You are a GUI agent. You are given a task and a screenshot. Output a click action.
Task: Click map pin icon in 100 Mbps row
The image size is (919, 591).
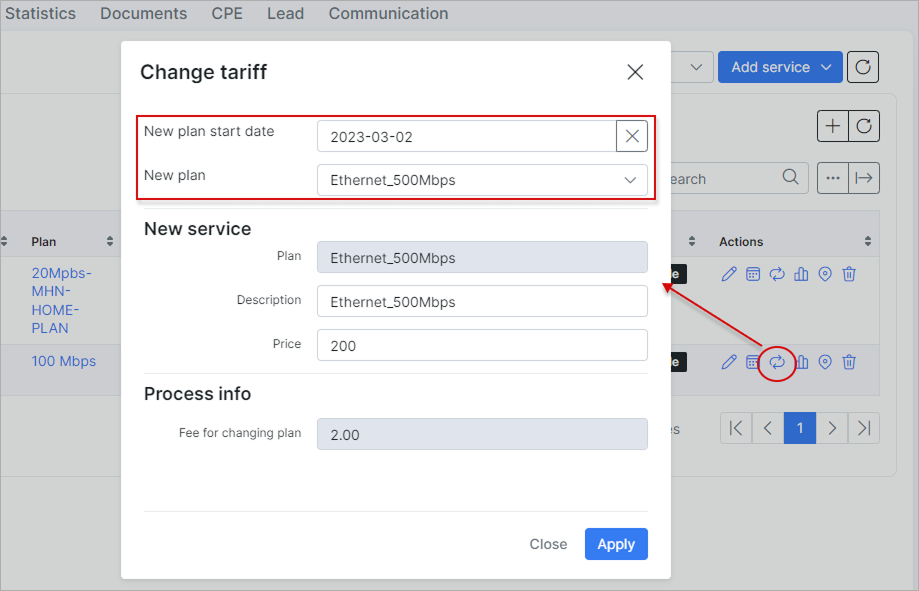825,362
